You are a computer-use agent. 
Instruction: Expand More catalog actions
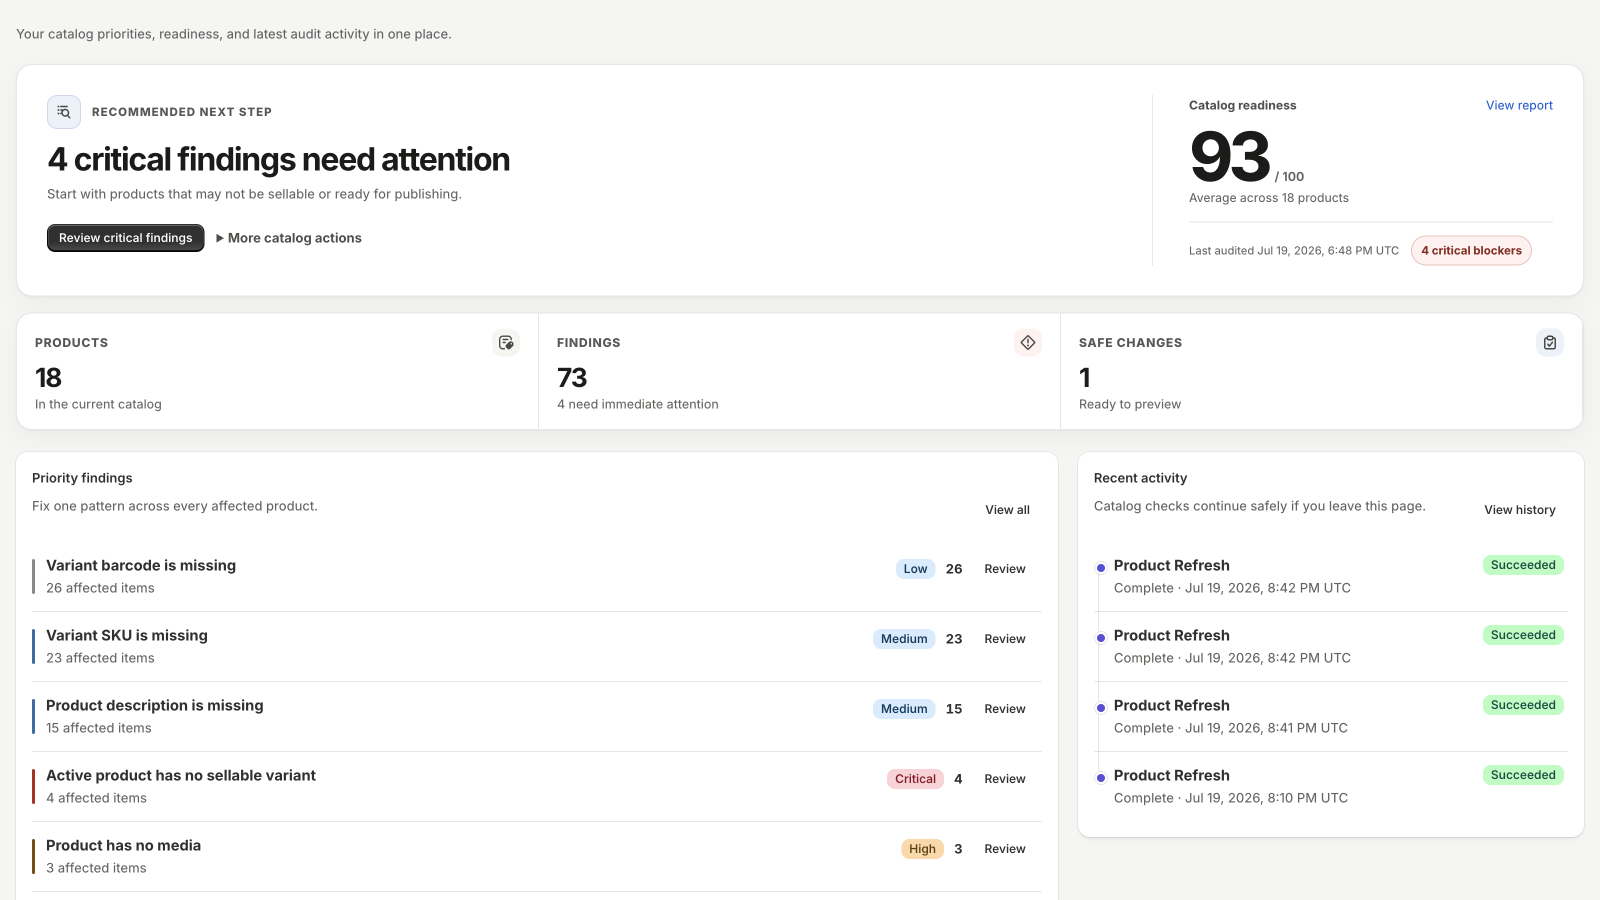(289, 238)
